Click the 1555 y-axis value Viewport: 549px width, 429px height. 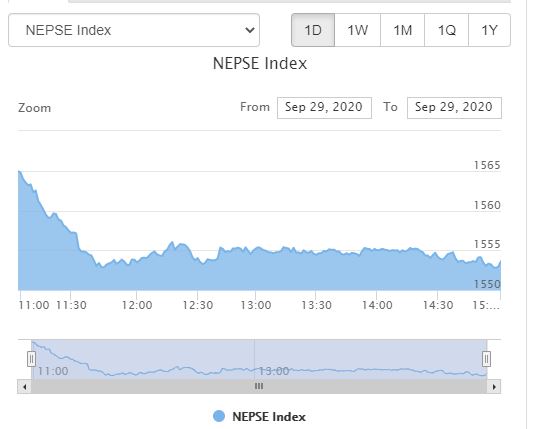(x=487, y=244)
